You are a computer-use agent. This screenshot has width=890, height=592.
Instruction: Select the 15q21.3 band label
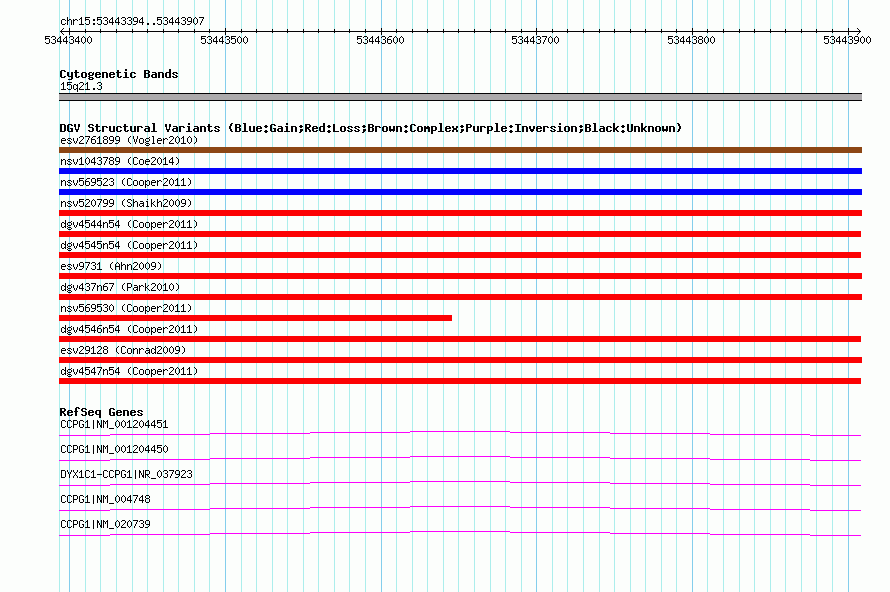pyautogui.click(x=81, y=86)
